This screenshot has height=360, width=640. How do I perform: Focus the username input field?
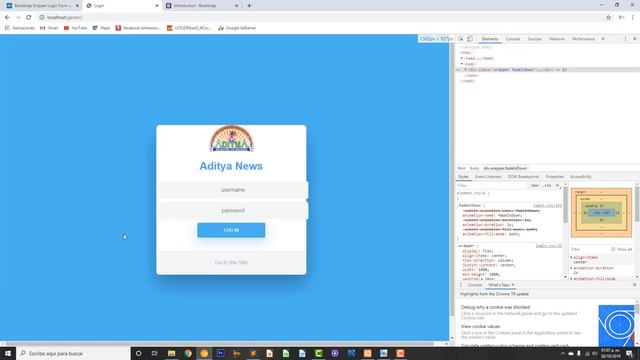point(233,190)
